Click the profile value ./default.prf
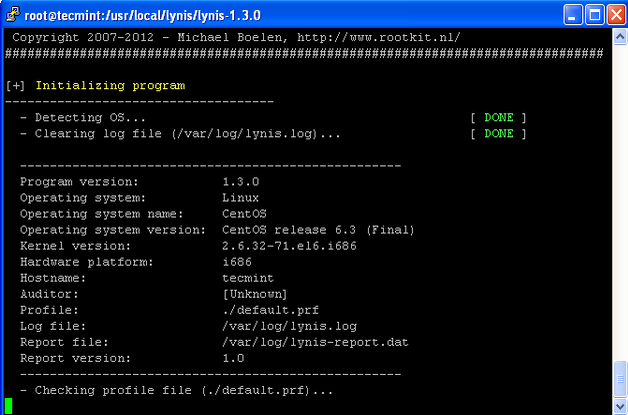Viewport: 628px width, 415px height. pos(270,310)
